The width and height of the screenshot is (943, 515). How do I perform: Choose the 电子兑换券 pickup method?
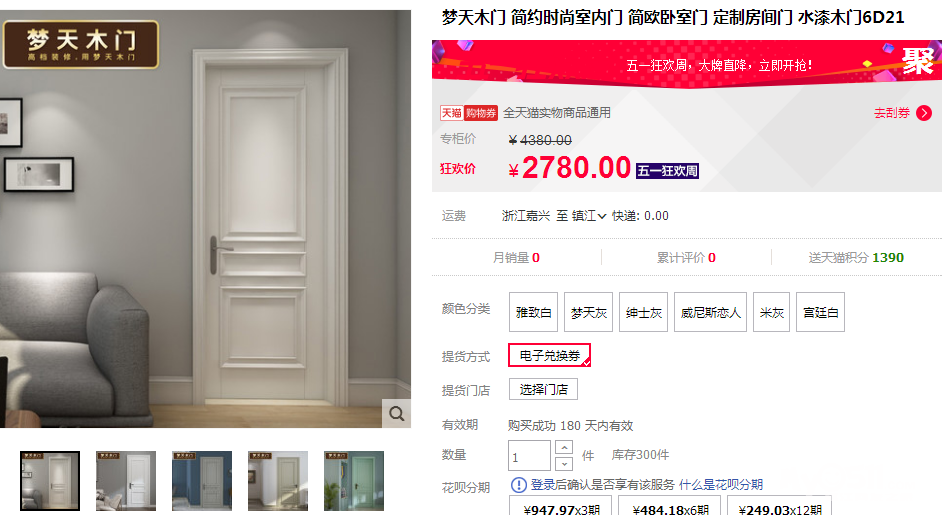(x=550, y=356)
